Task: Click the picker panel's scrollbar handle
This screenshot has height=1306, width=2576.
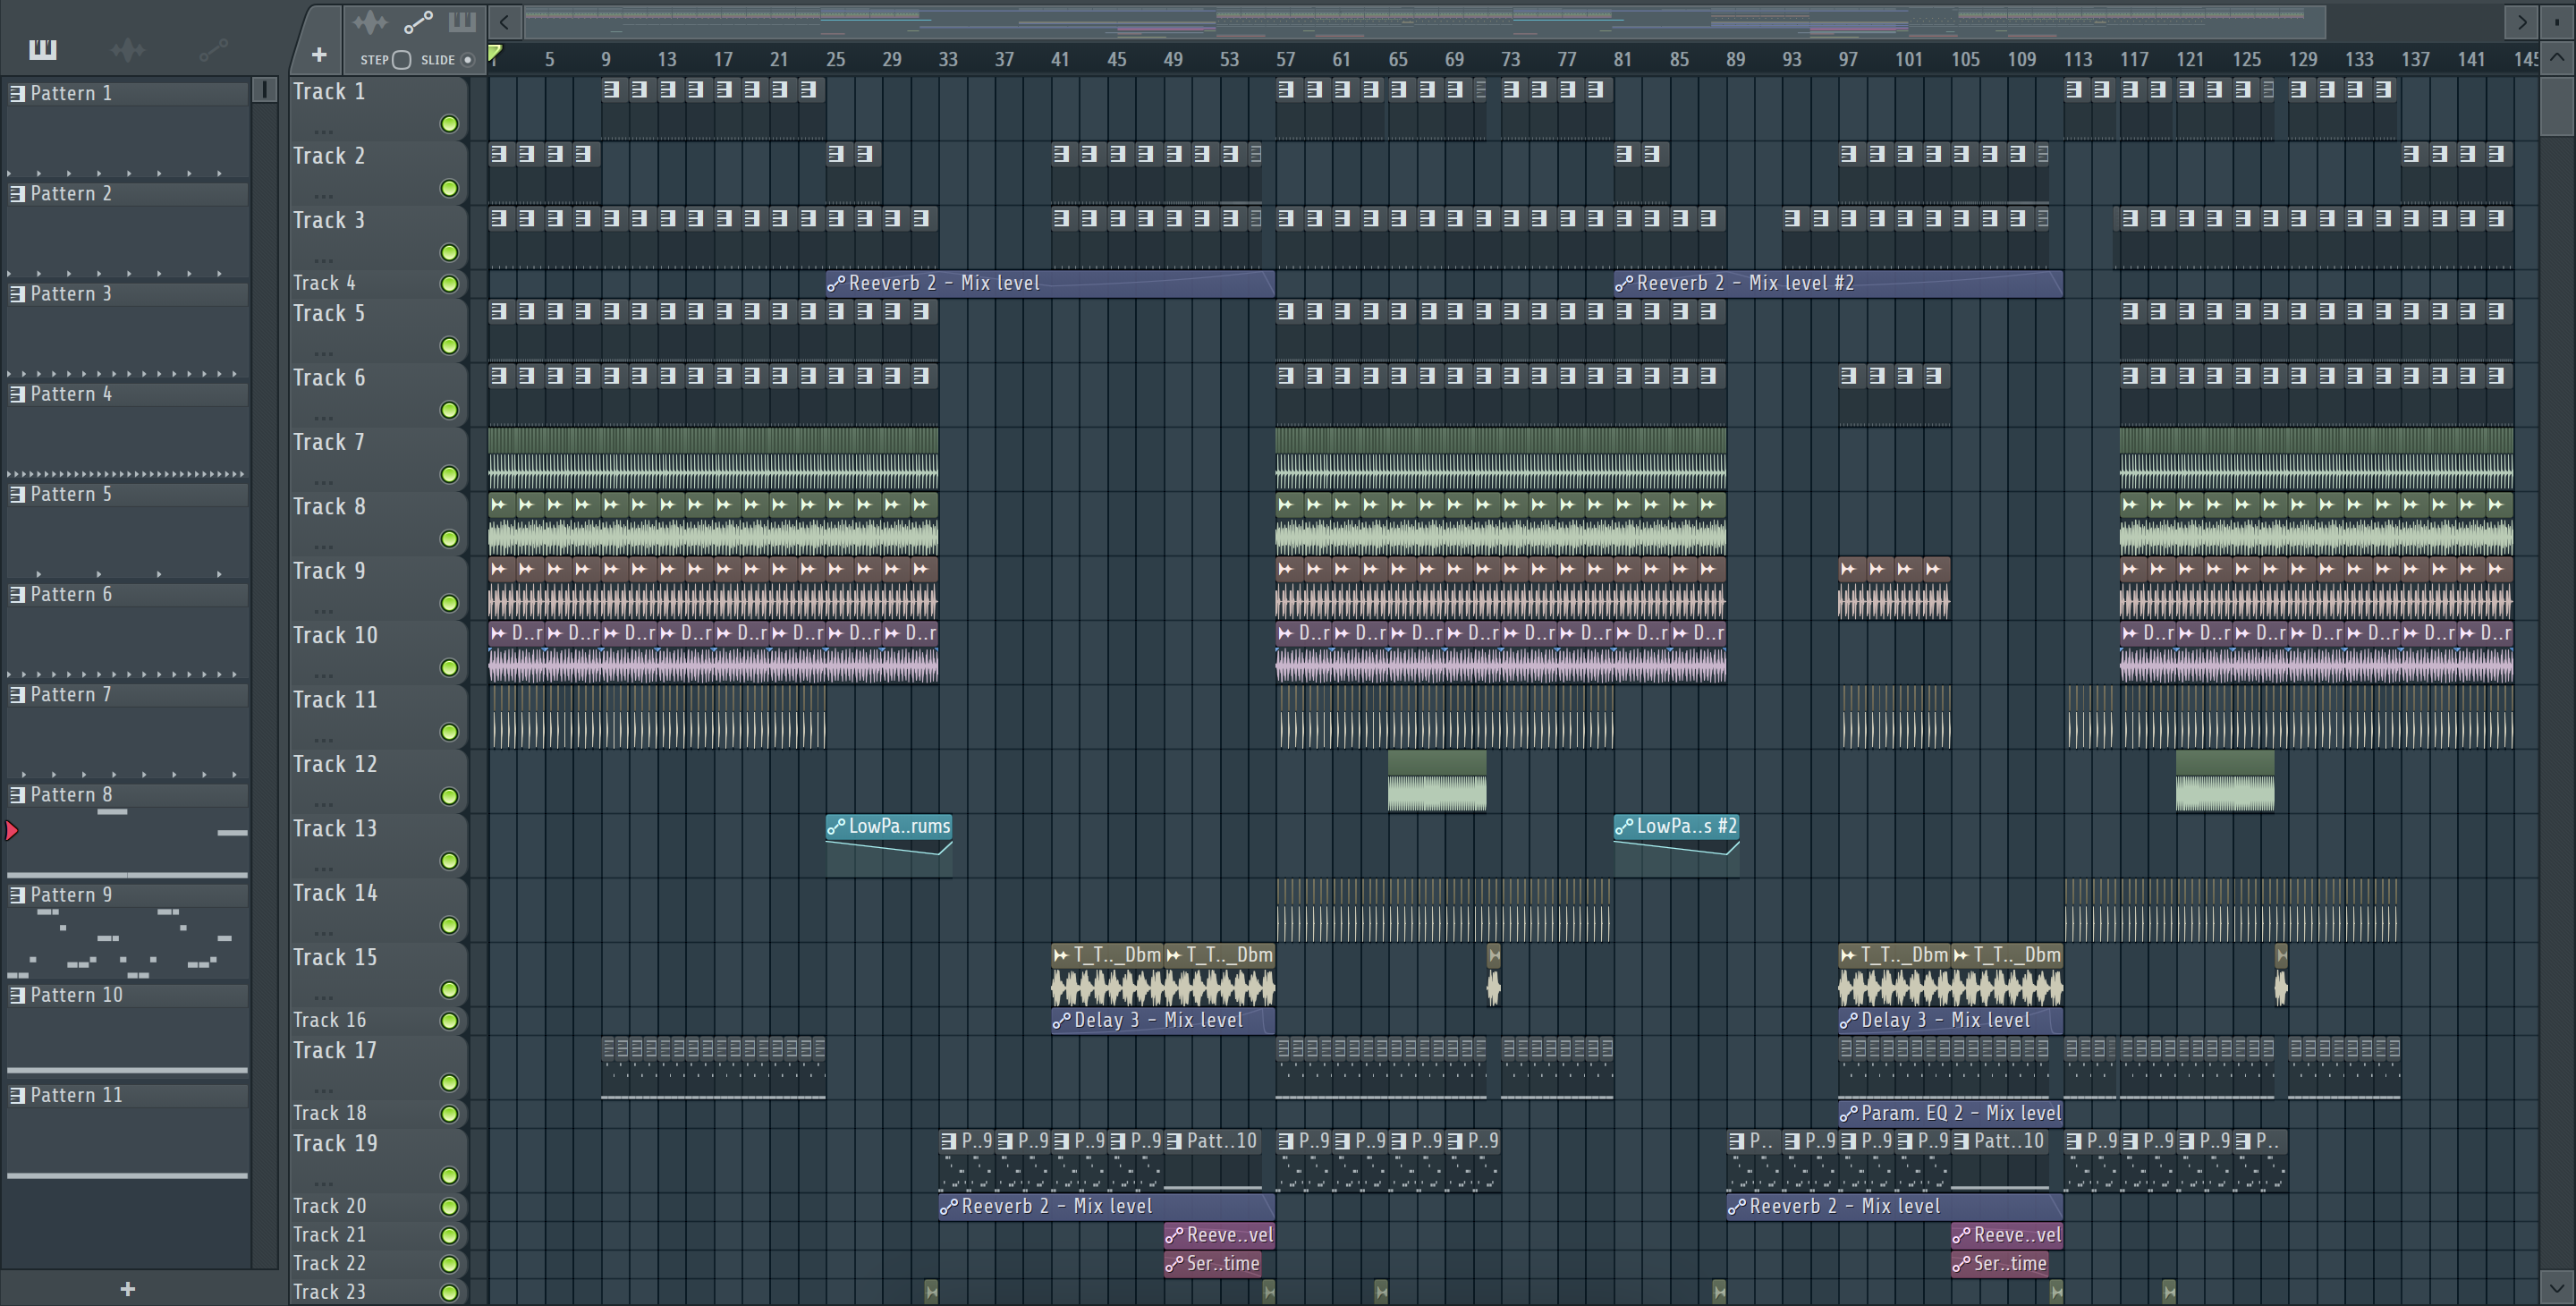Action: coord(264,90)
